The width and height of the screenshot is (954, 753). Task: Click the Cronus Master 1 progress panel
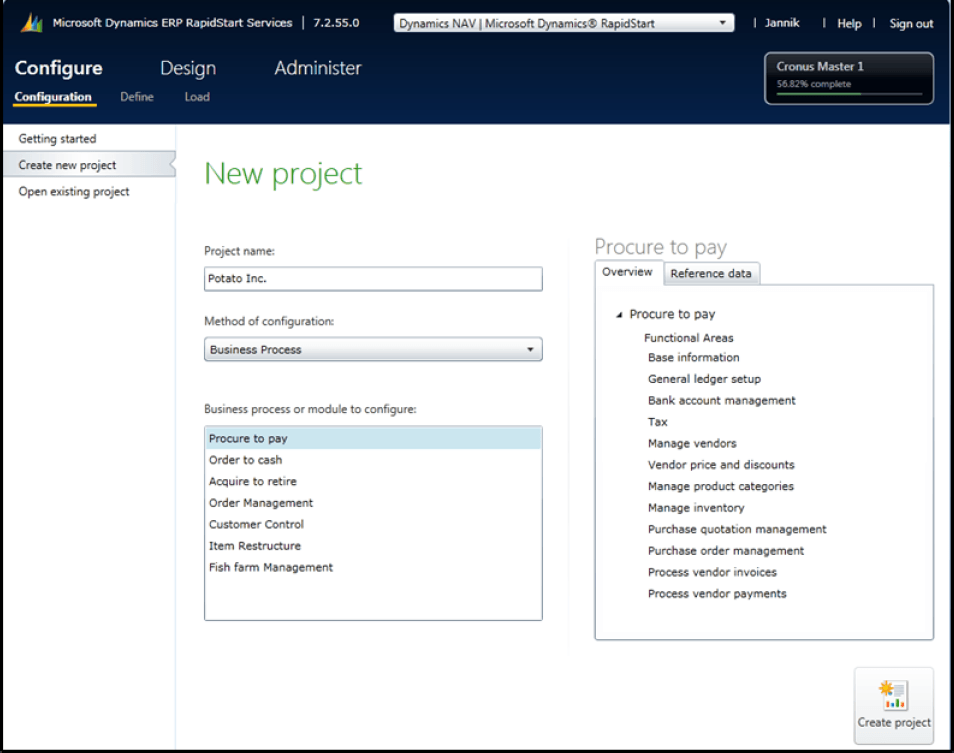click(x=849, y=78)
